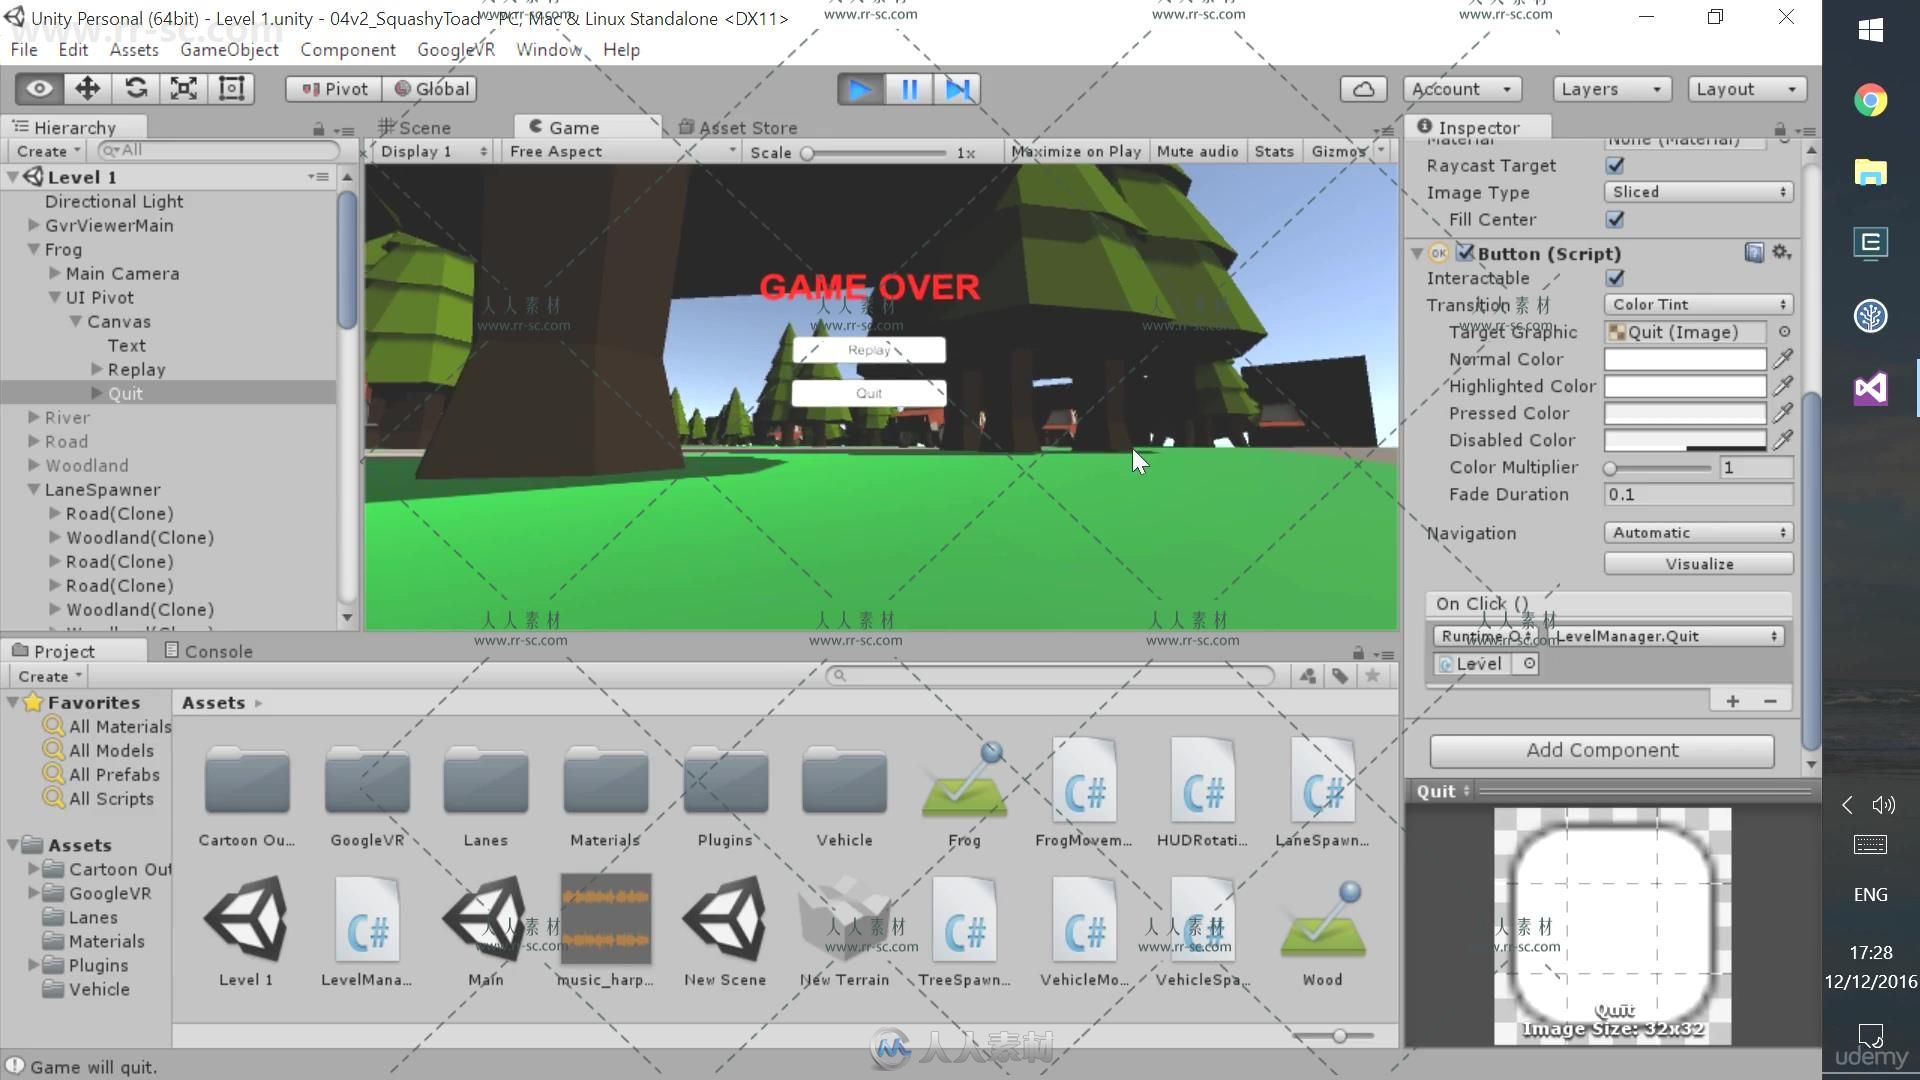This screenshot has width=1920, height=1080.
Task: Disable the Fill Center checkbox
Action: click(1615, 219)
